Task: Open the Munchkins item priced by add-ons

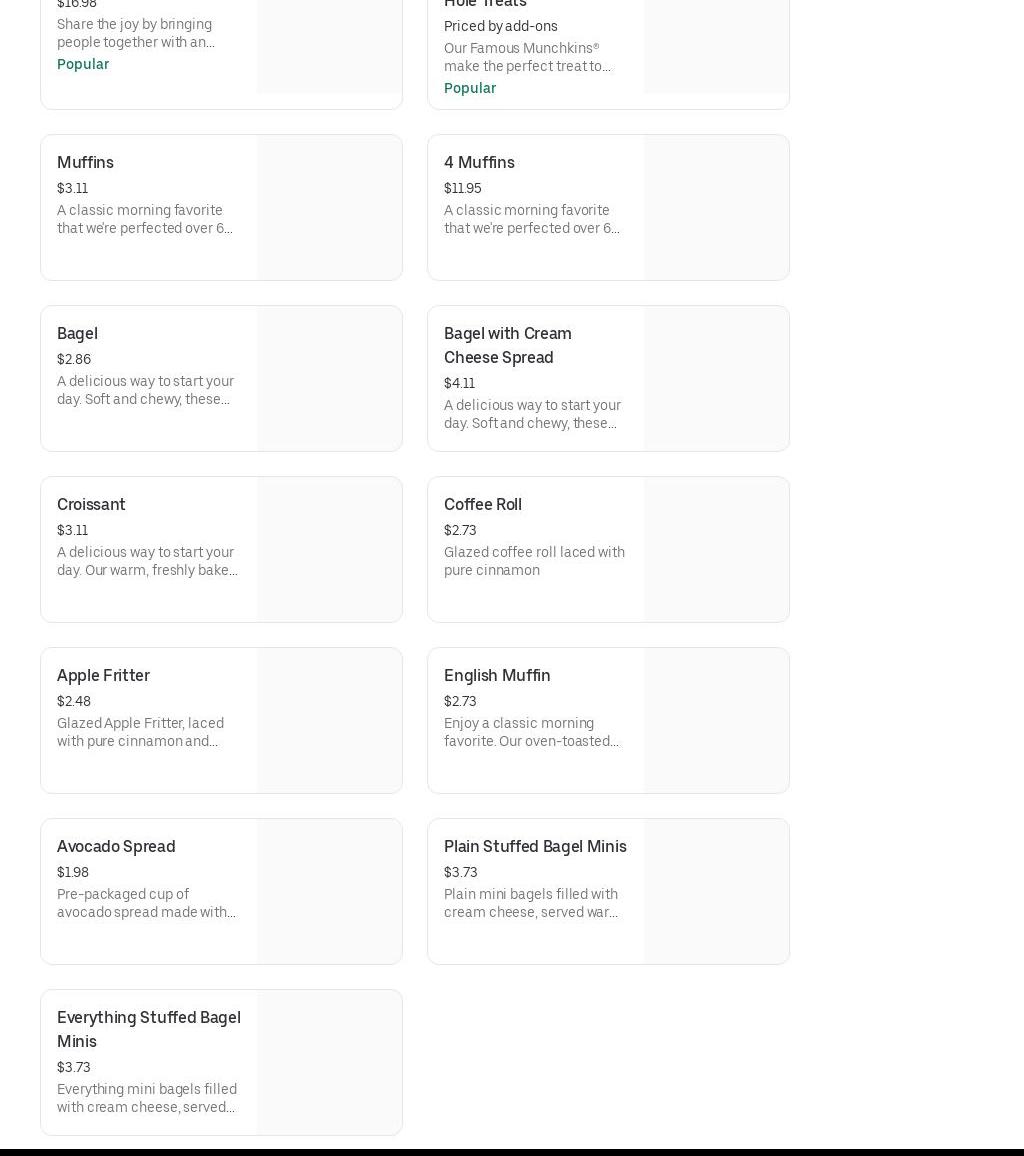Action: (527, 40)
